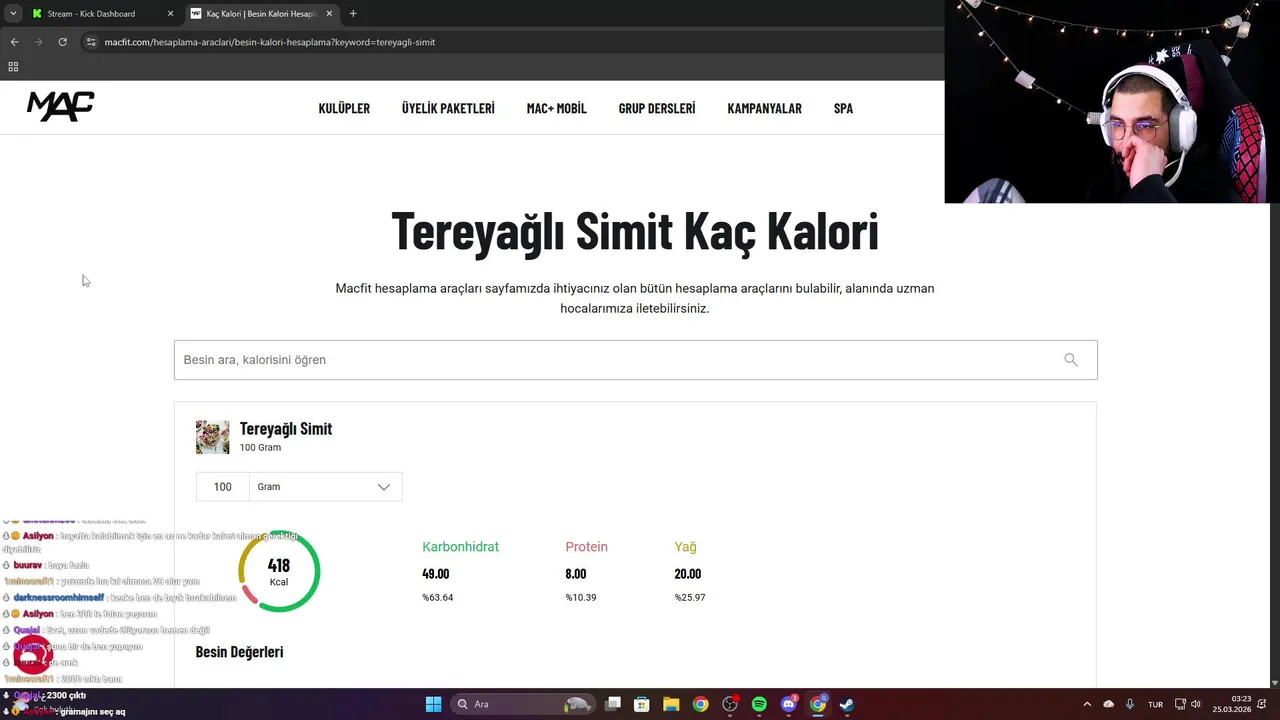Image resolution: width=1280 pixels, height=720 pixels.
Task: Click the %63.64 carbohydrate percentage
Action: tap(438, 598)
